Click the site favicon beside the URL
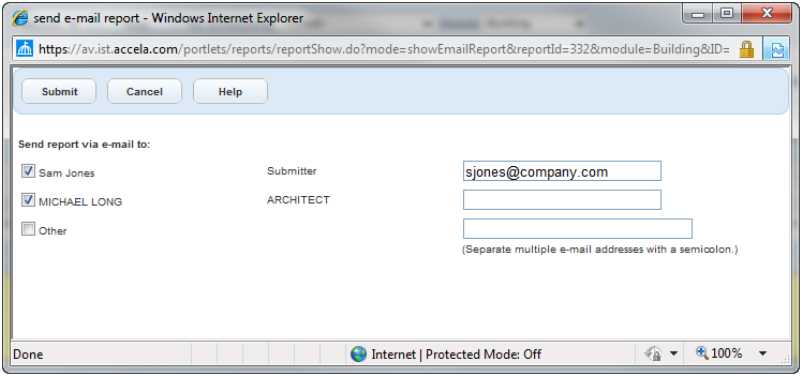The width and height of the screenshot is (802, 376). 25,49
